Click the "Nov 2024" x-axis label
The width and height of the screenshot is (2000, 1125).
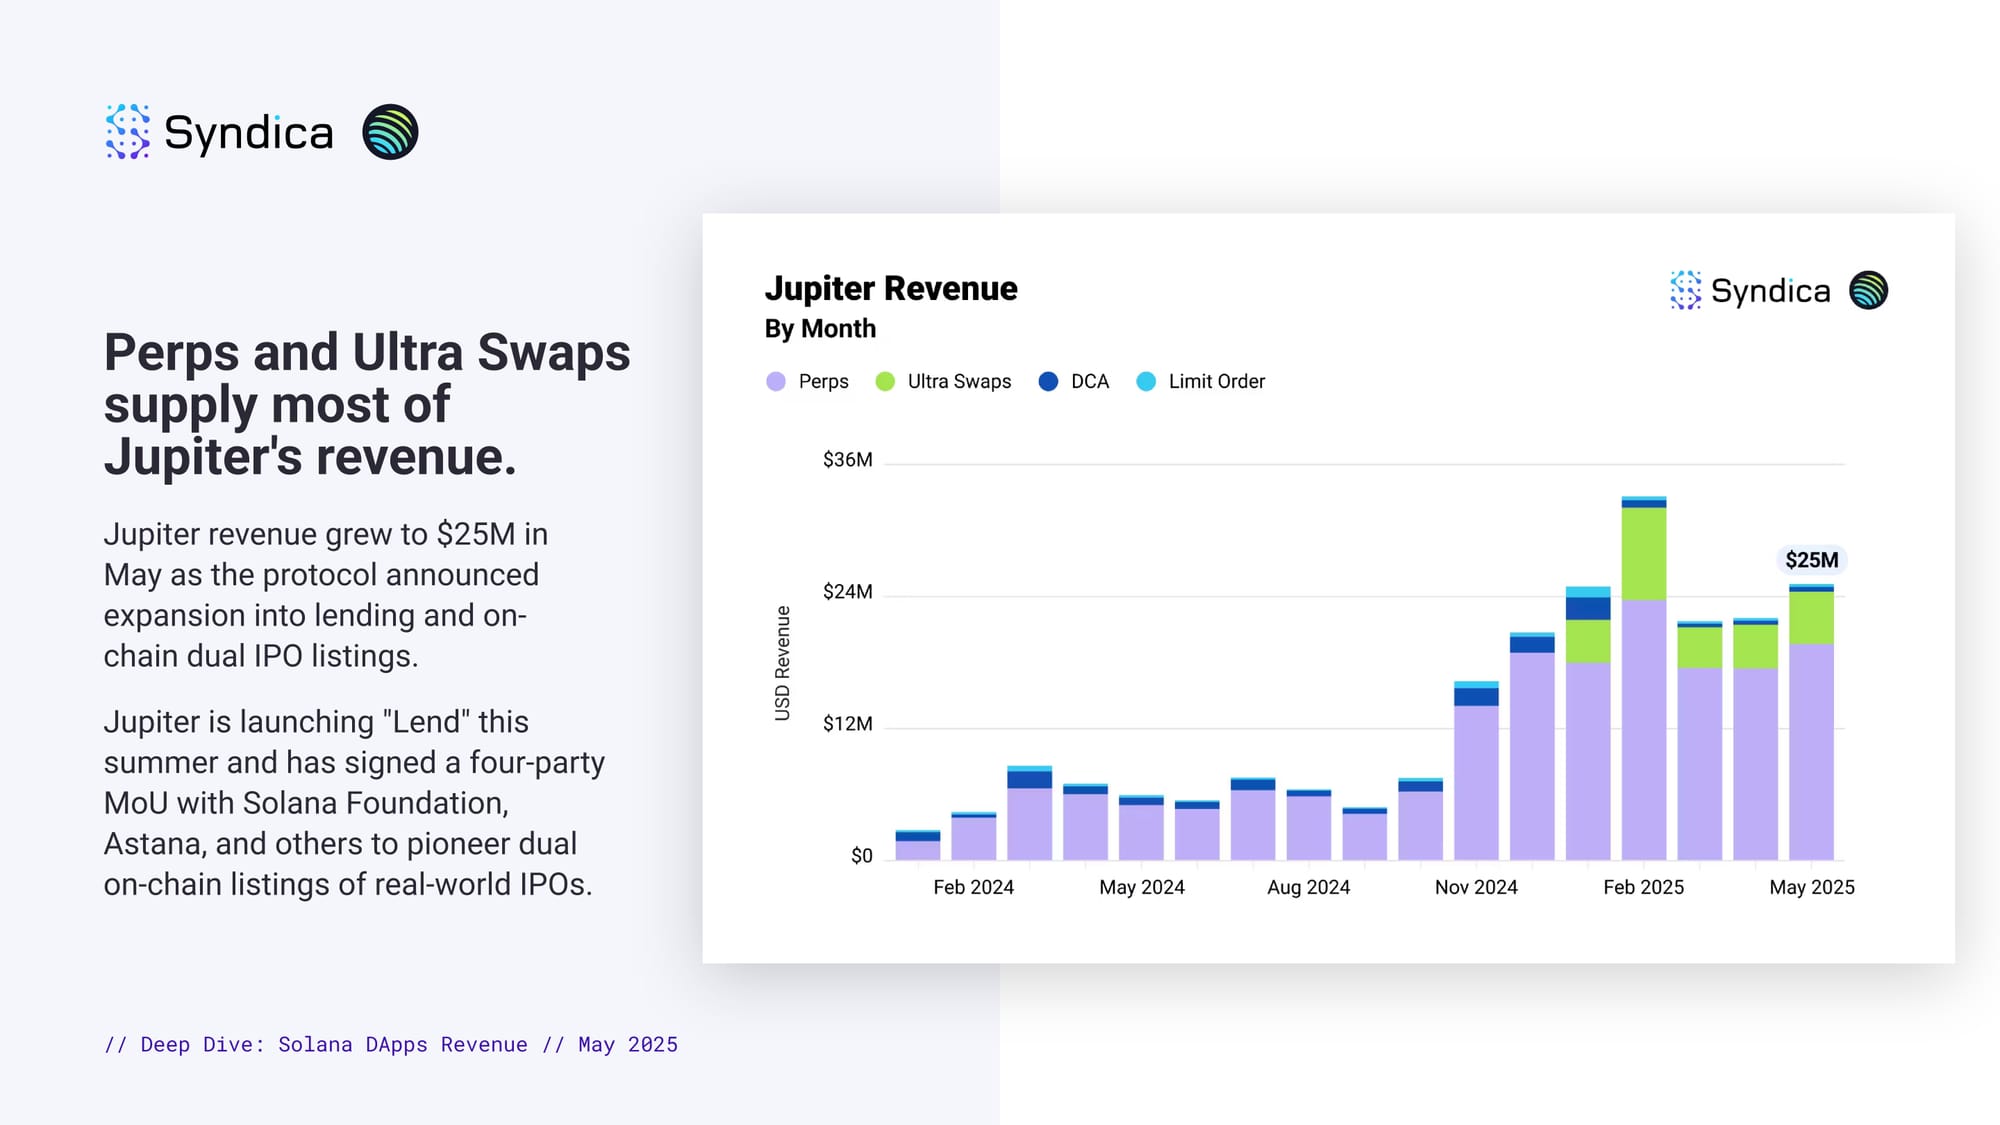1476,887
